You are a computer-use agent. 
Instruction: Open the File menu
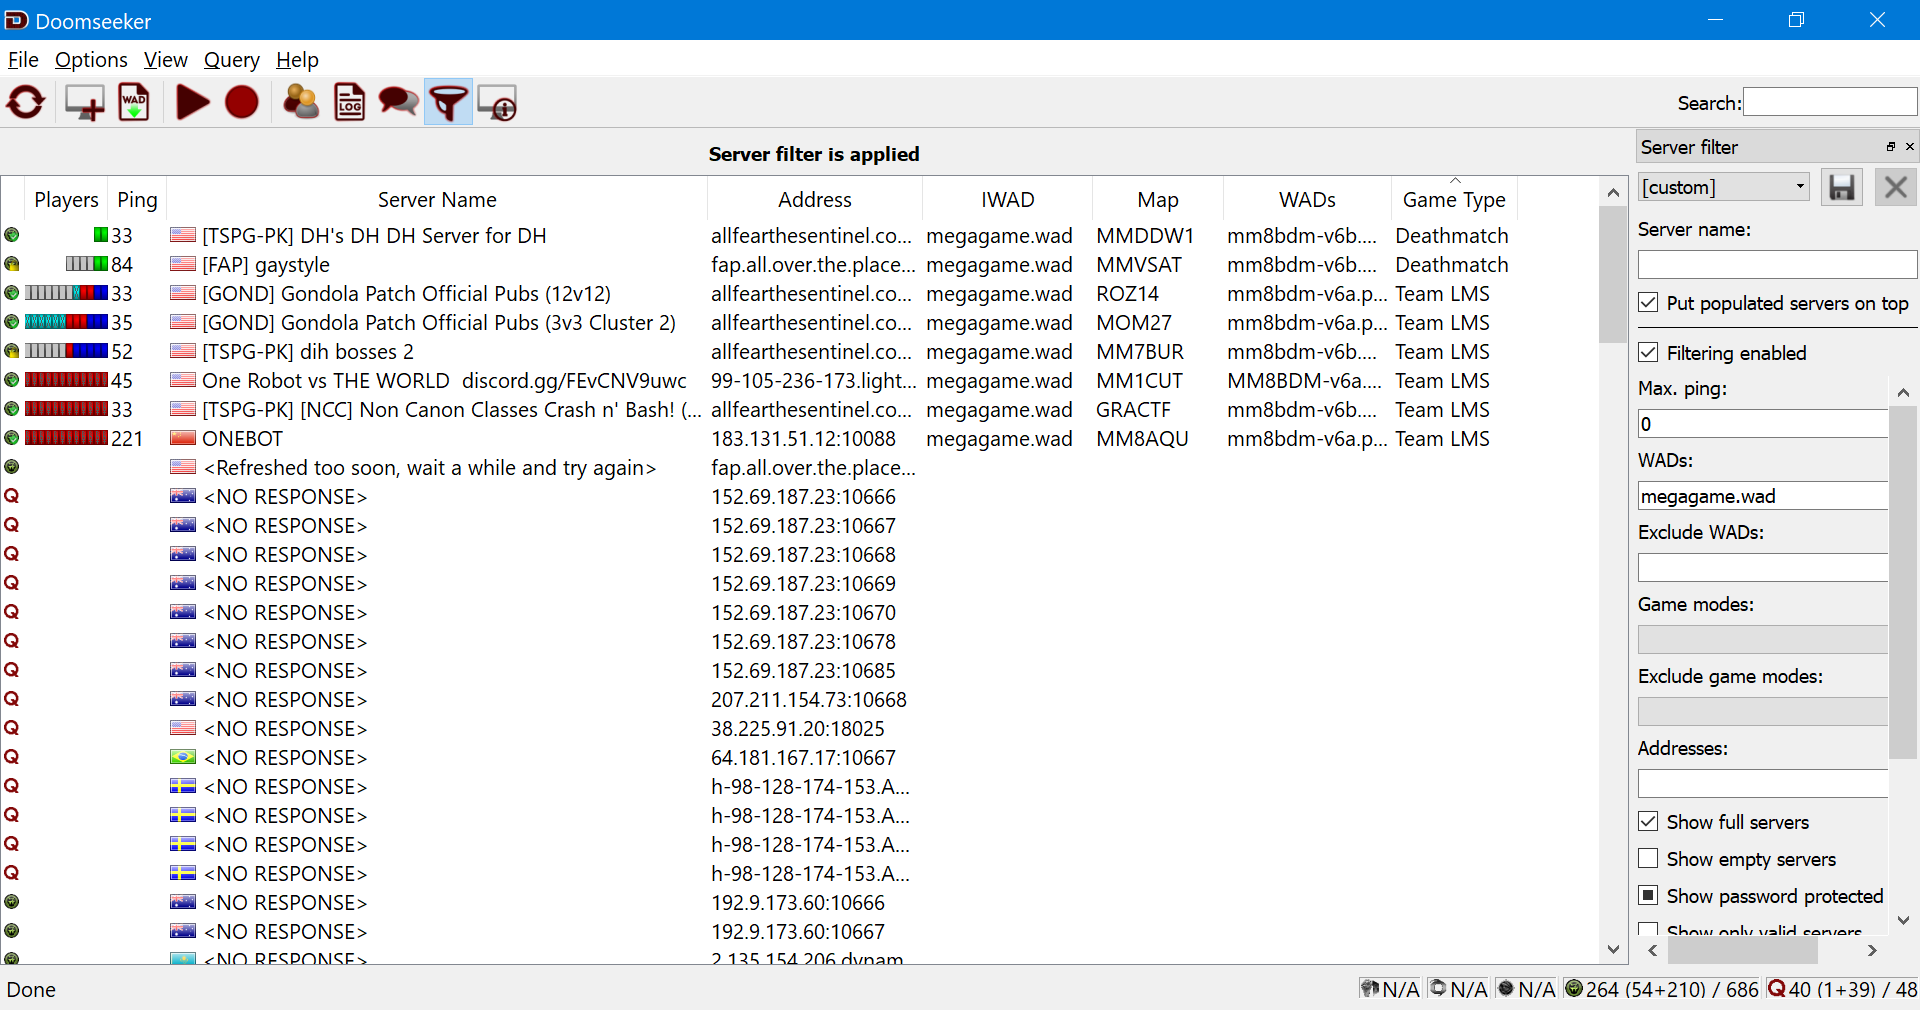point(23,60)
